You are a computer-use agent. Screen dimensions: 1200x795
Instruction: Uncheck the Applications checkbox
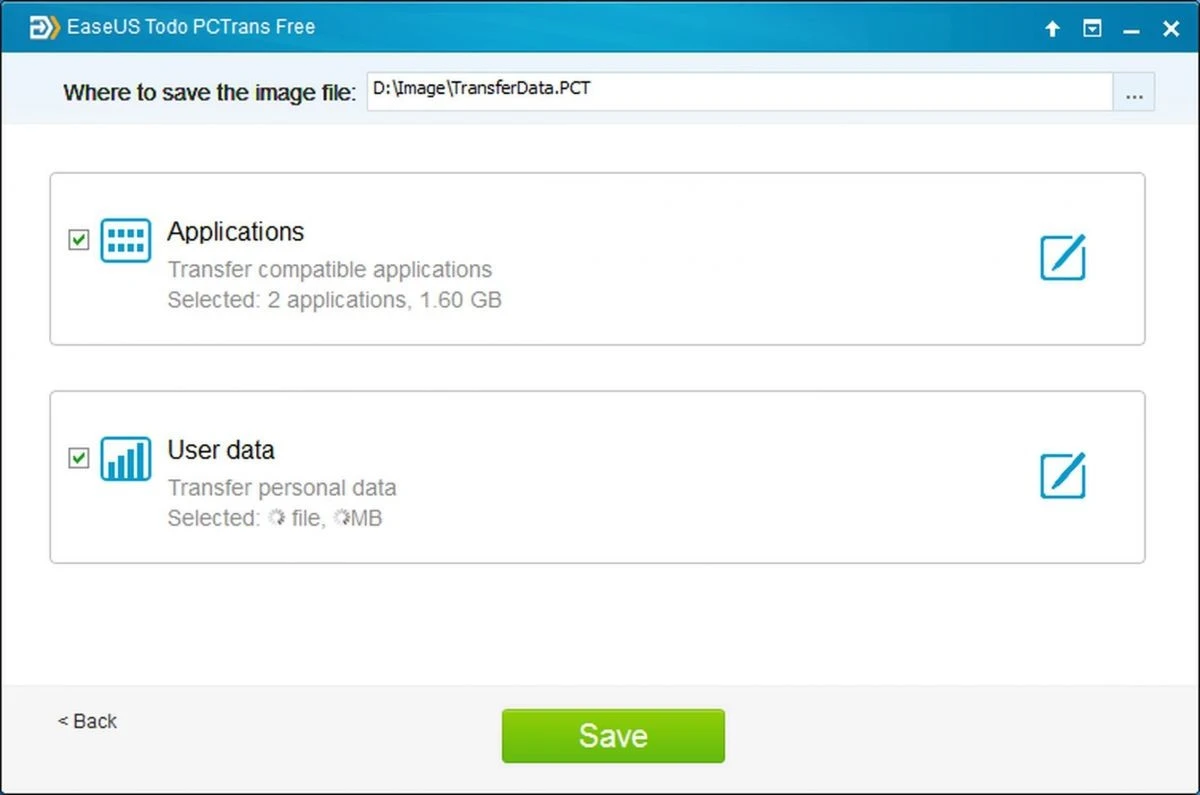pyautogui.click(x=78, y=240)
